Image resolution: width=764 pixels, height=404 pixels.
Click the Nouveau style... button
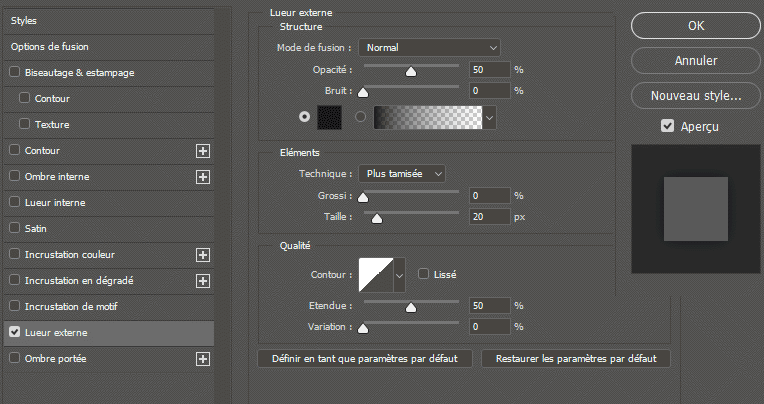pyautogui.click(x=695, y=96)
